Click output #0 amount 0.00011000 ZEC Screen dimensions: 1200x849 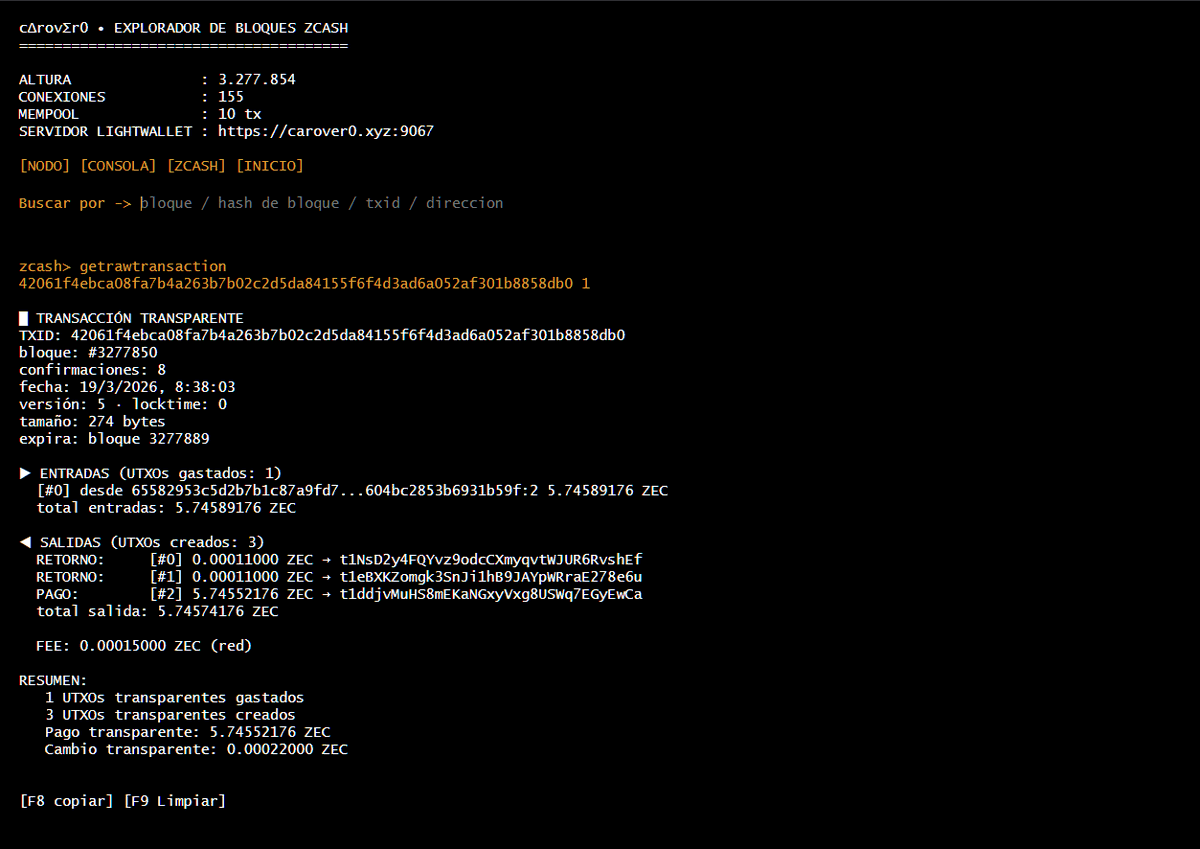pos(253,560)
